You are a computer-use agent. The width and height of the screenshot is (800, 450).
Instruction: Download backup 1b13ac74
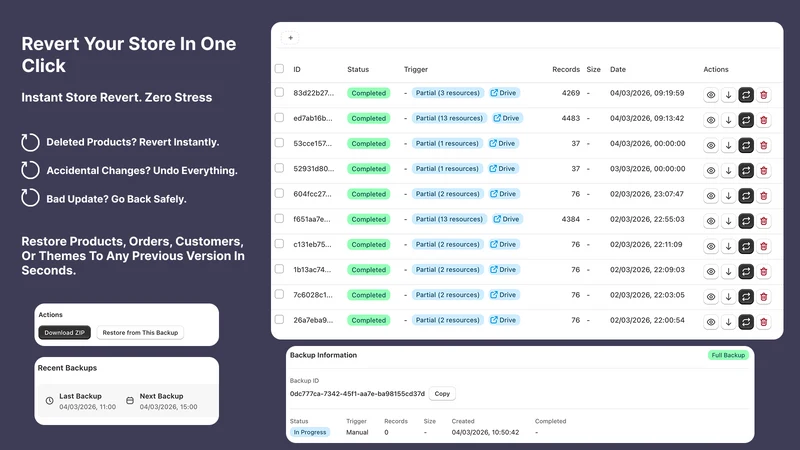[729, 271]
